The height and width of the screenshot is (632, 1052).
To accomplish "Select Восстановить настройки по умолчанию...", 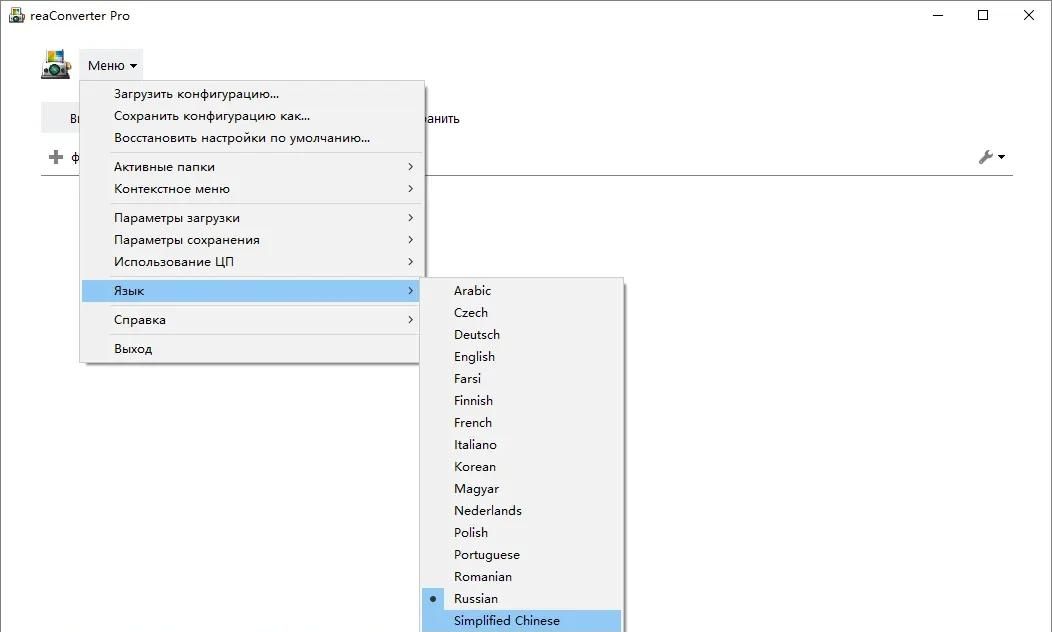I will click(x=252, y=138).
